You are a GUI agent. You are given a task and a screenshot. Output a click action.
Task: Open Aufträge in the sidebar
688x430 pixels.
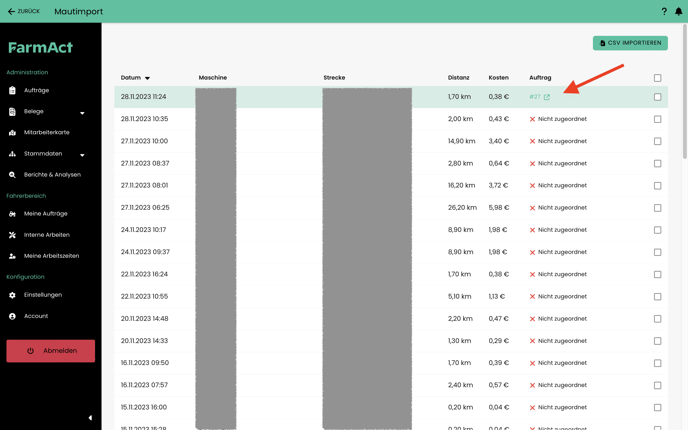coord(36,90)
